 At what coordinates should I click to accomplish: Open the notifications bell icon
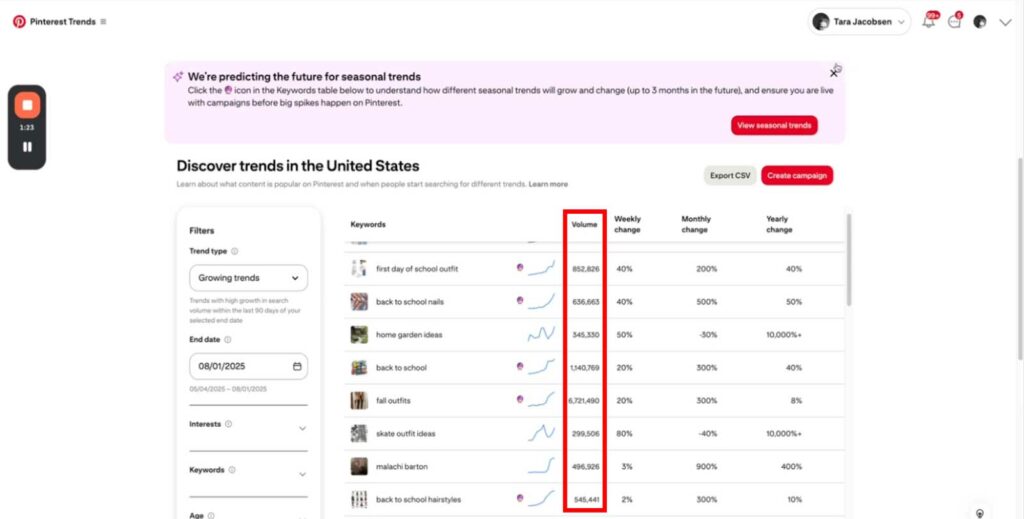pyautogui.click(x=928, y=22)
